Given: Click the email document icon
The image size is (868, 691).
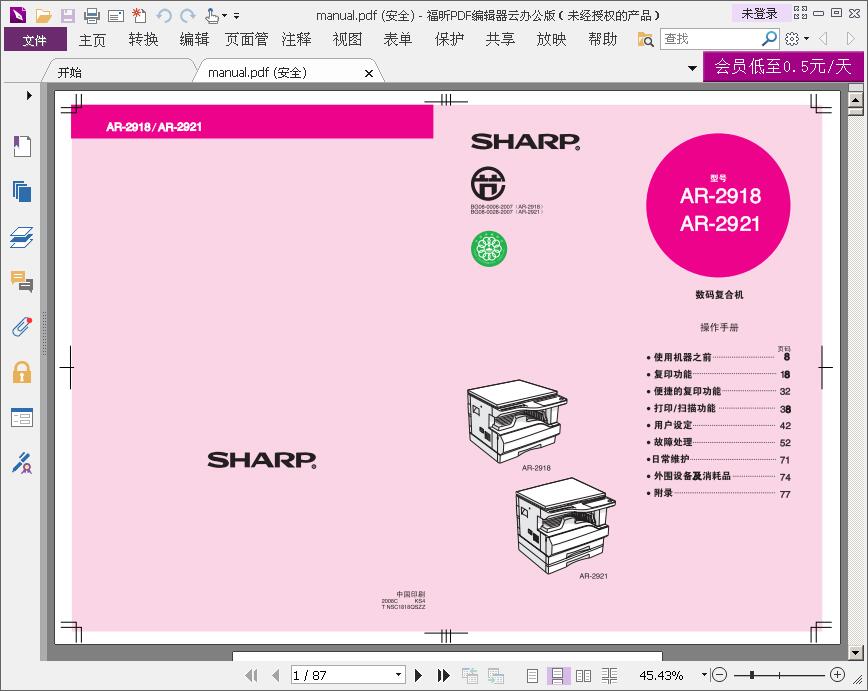Looking at the screenshot, I should [x=116, y=16].
